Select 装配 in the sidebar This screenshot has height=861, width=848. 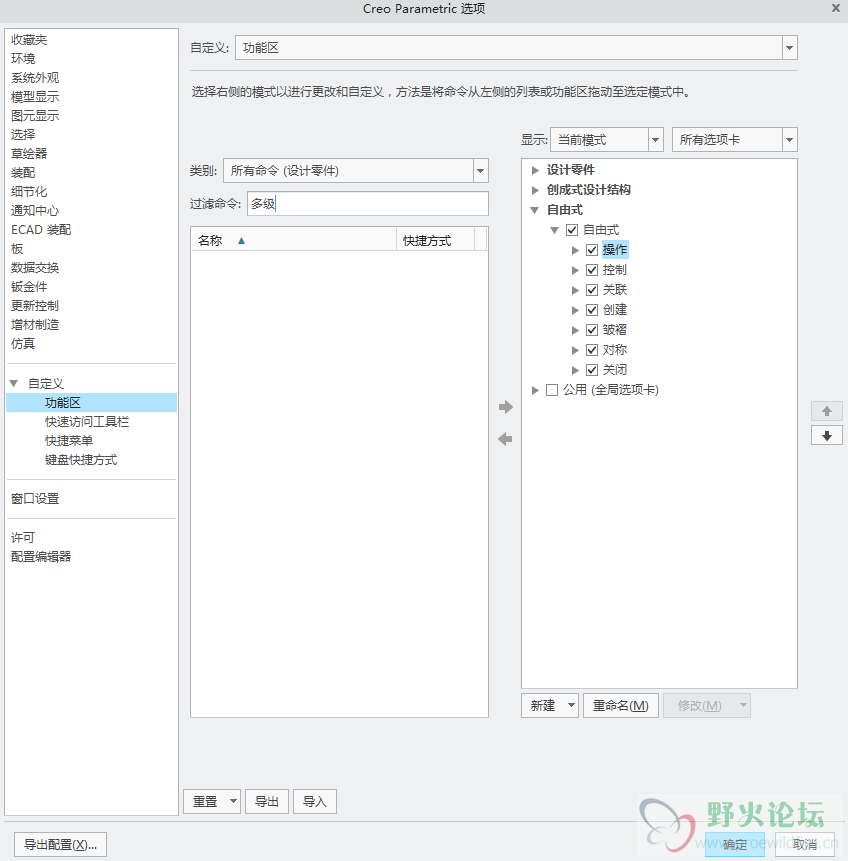click(x=23, y=172)
